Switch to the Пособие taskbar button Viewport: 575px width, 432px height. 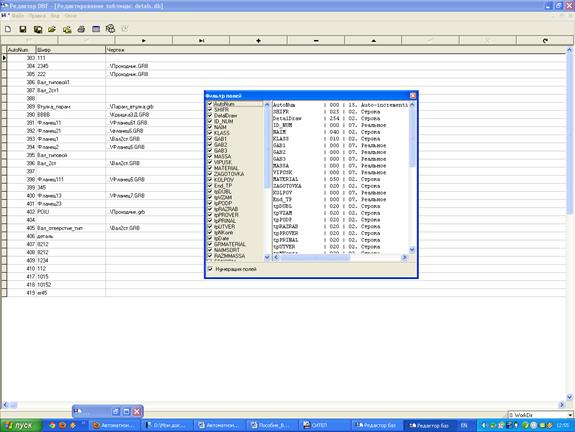click(272, 425)
